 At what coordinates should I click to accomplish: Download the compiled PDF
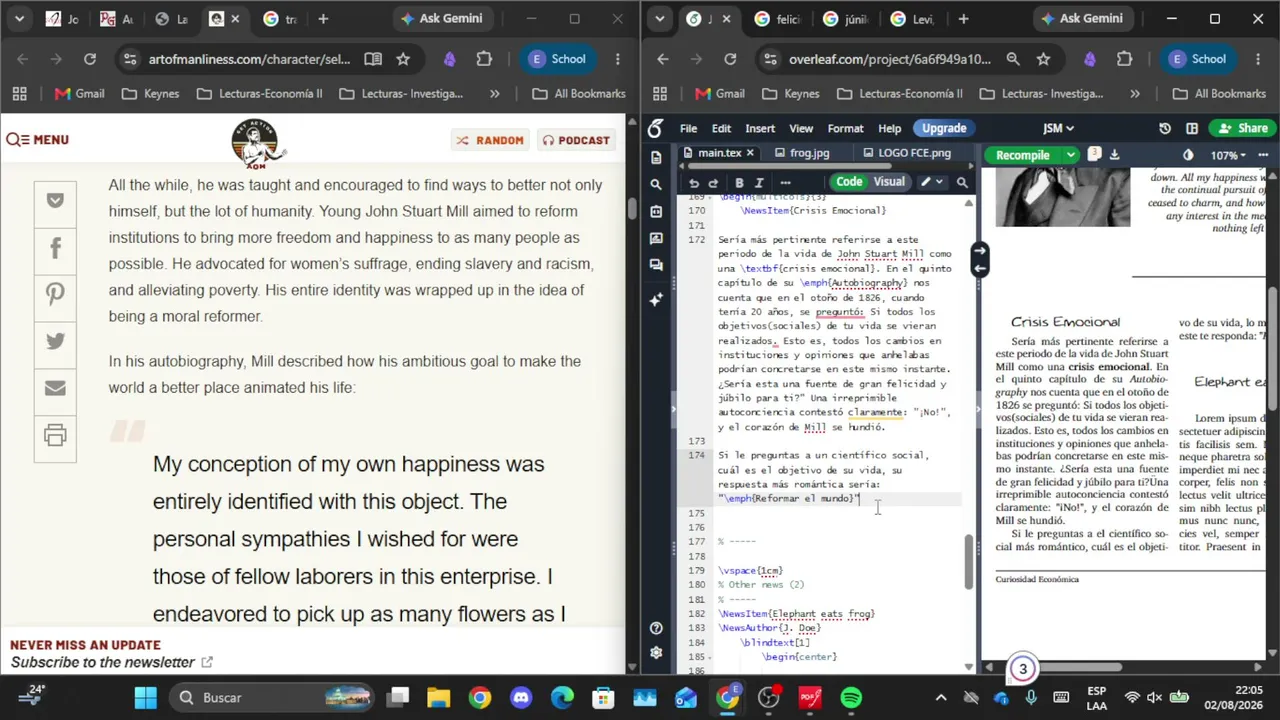coord(1115,155)
